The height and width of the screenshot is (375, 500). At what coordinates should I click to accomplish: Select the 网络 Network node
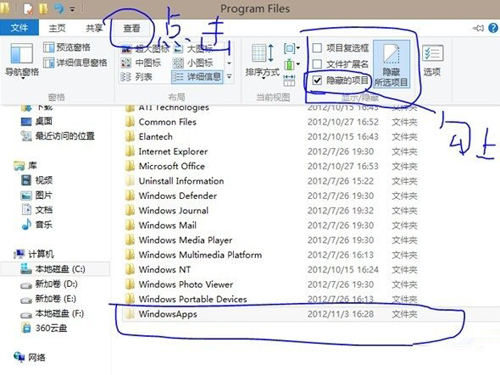(29, 358)
